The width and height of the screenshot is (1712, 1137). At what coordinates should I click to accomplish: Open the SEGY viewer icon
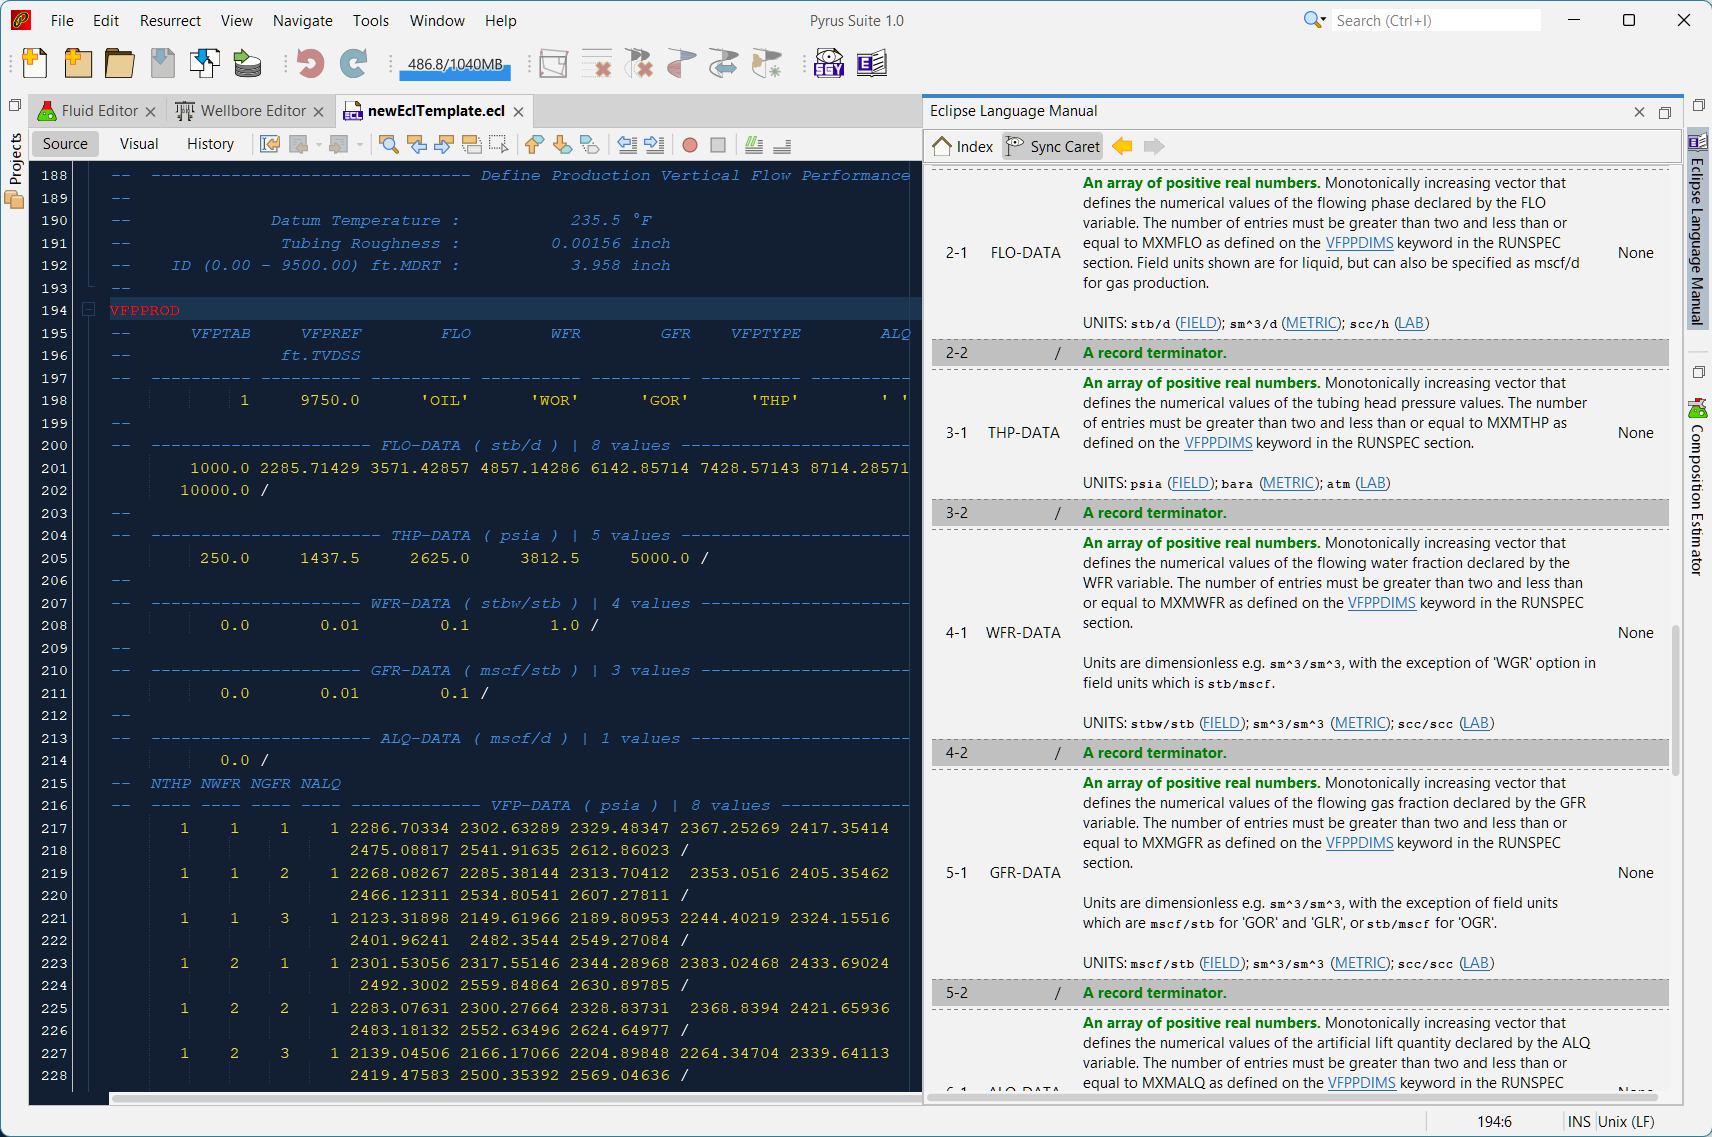pos(829,63)
